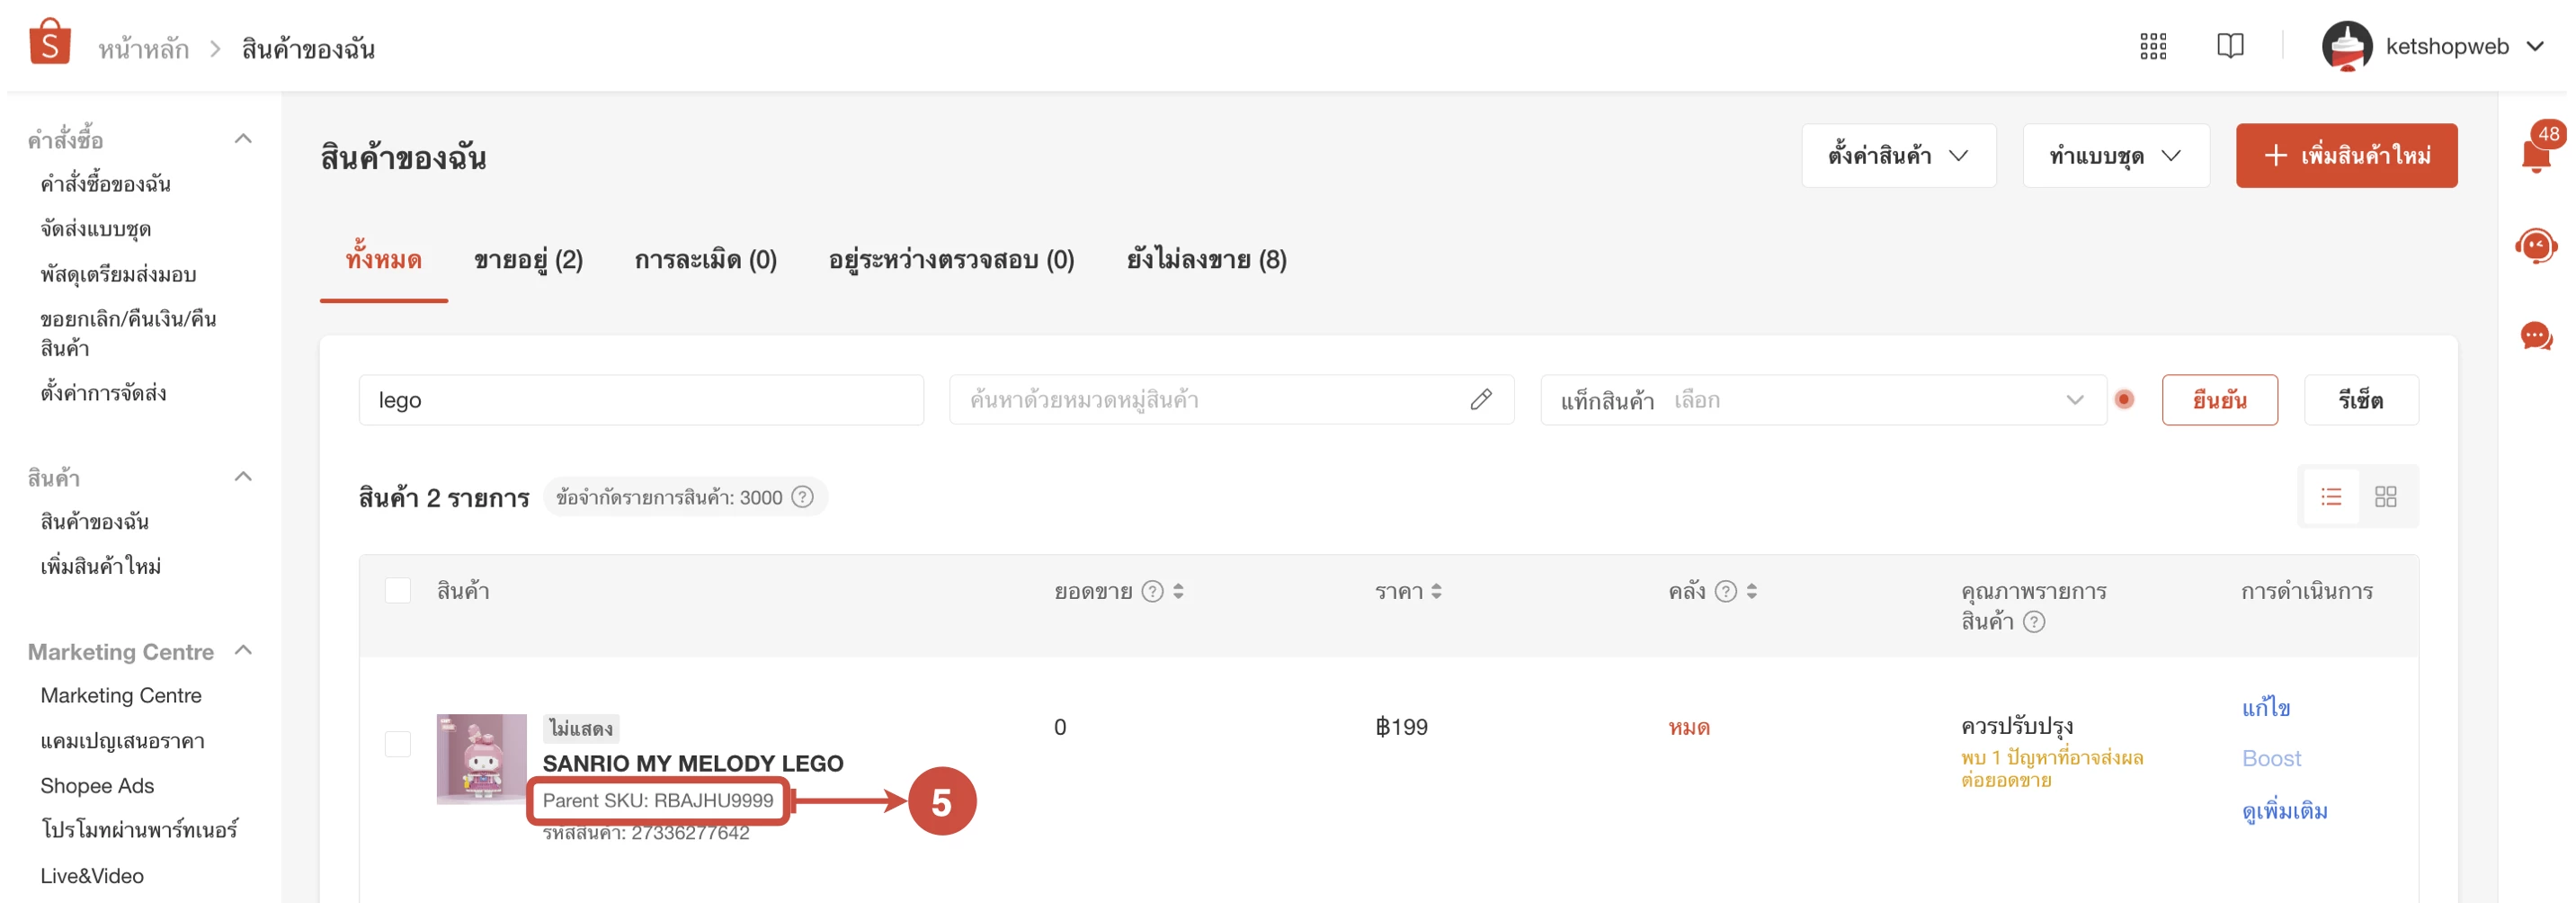Switch to grid view icon
This screenshot has height=903, width=2576.
[2386, 497]
